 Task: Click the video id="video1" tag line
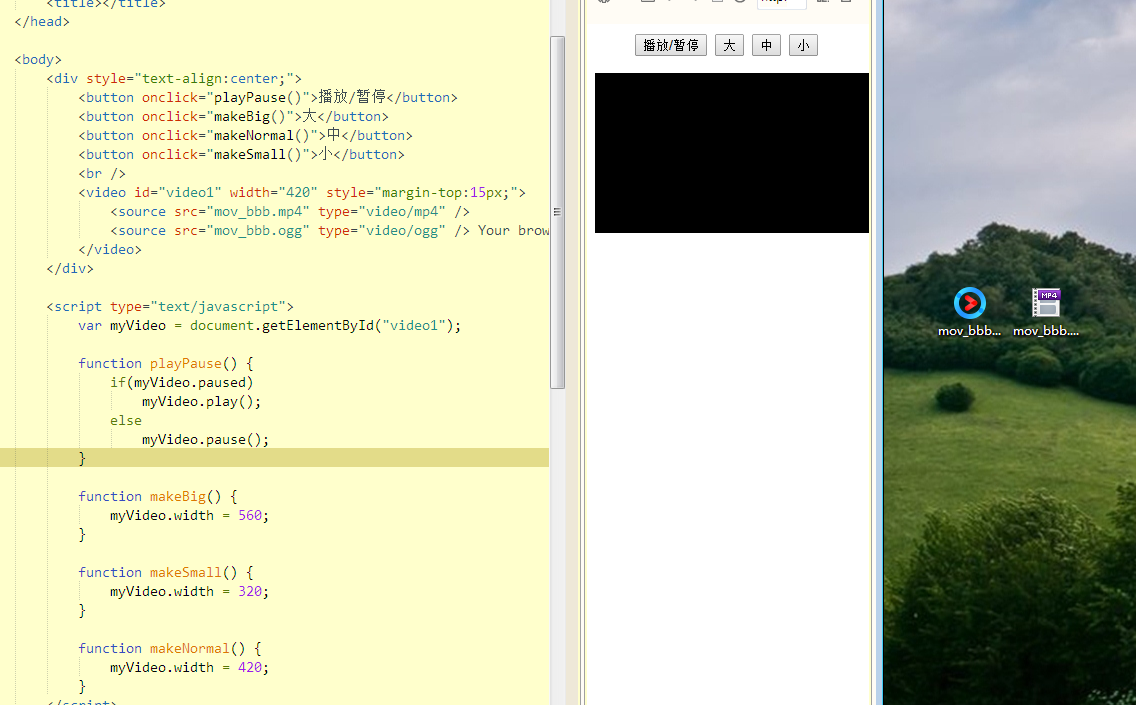click(302, 193)
